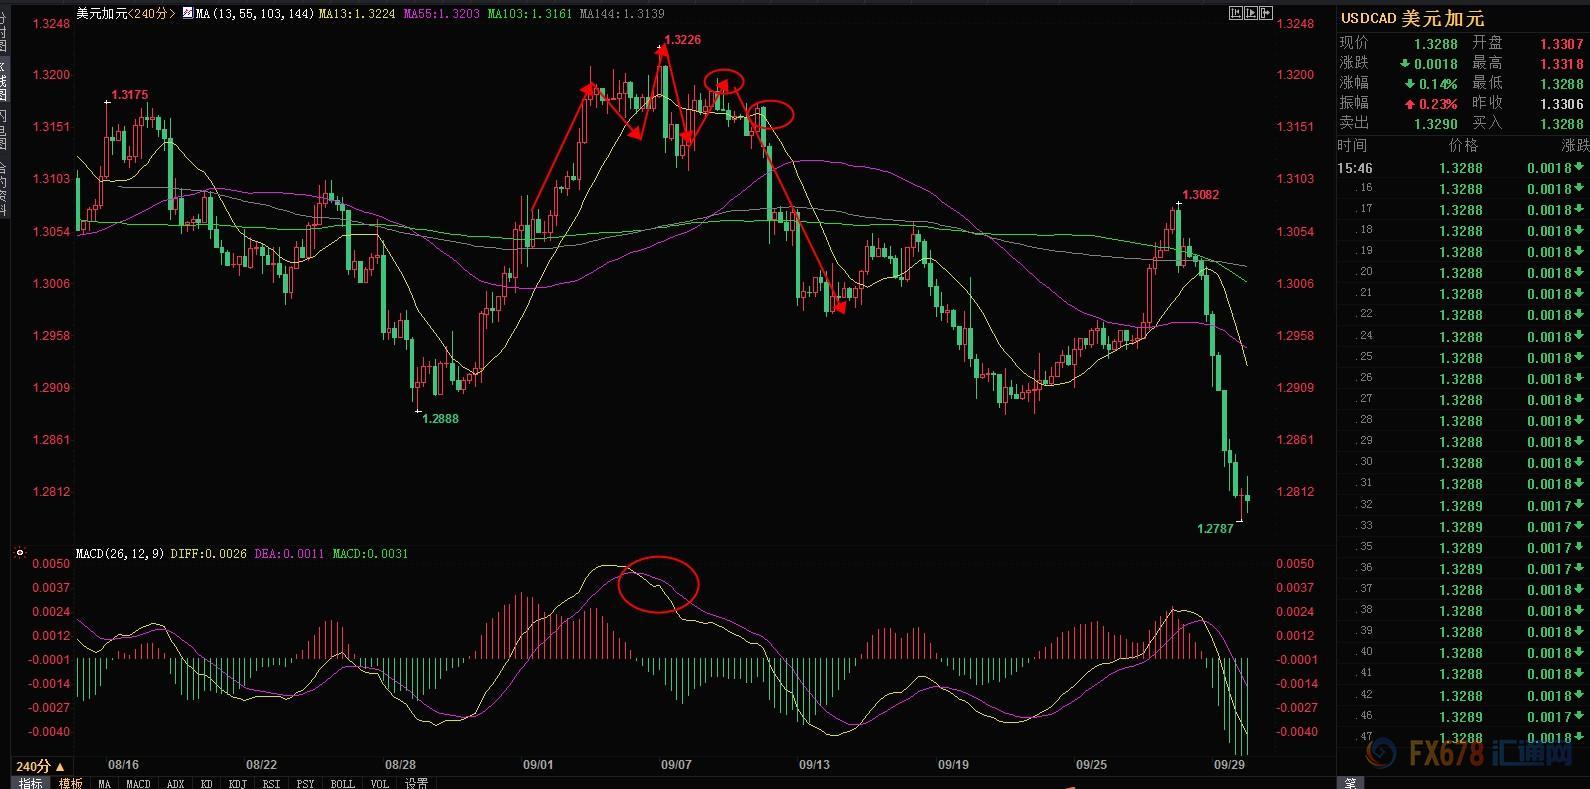Switch to the MACD indicator tab
The image size is (1590, 789).
(138, 783)
